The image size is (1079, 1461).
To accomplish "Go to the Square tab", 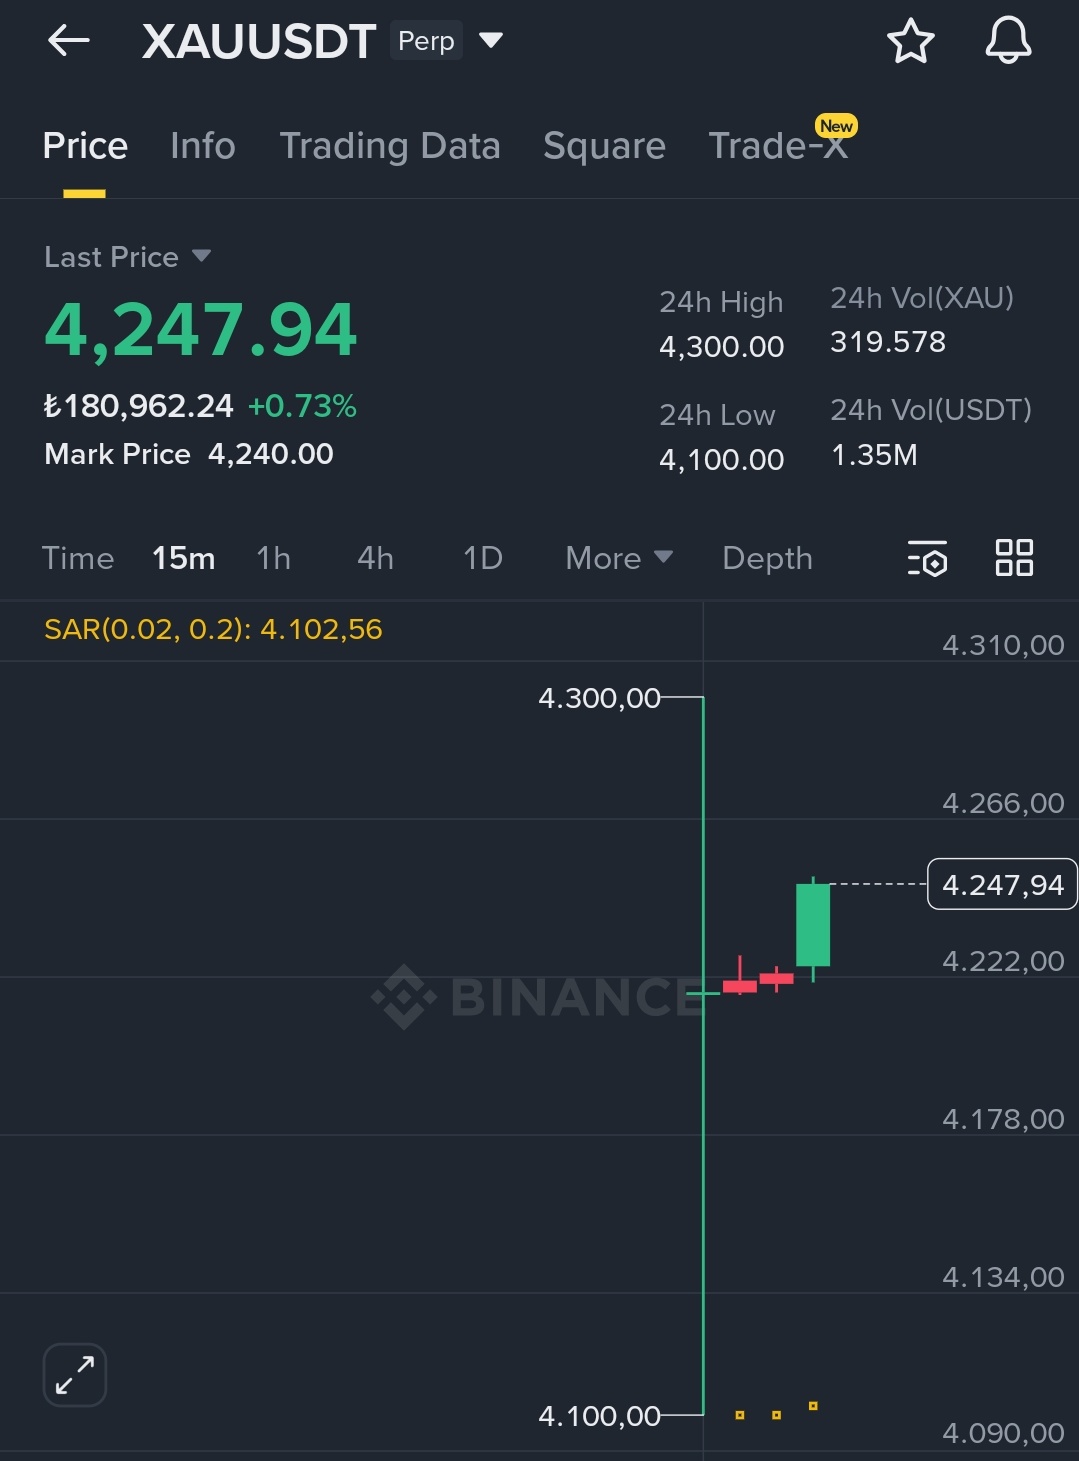I will (604, 146).
